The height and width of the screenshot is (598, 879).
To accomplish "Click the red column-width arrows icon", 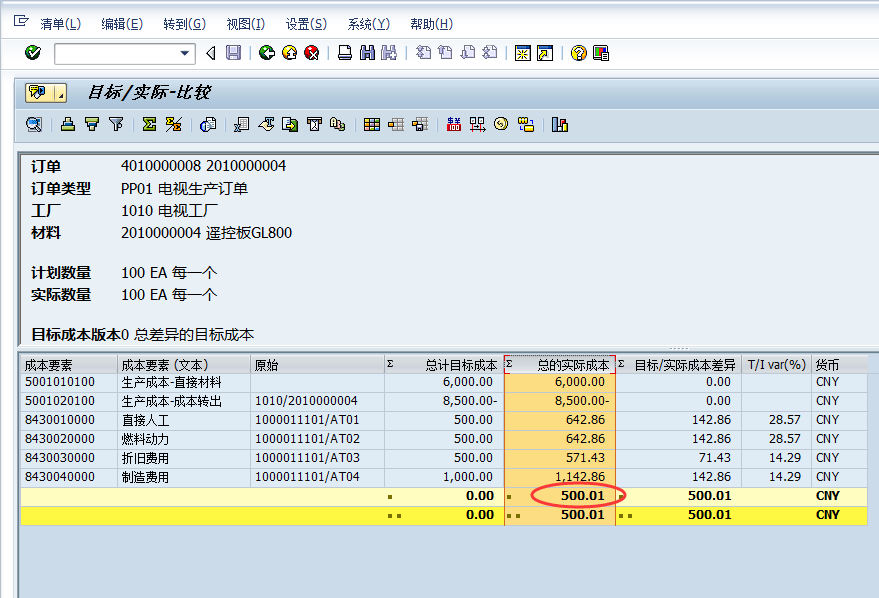I will click(x=478, y=124).
